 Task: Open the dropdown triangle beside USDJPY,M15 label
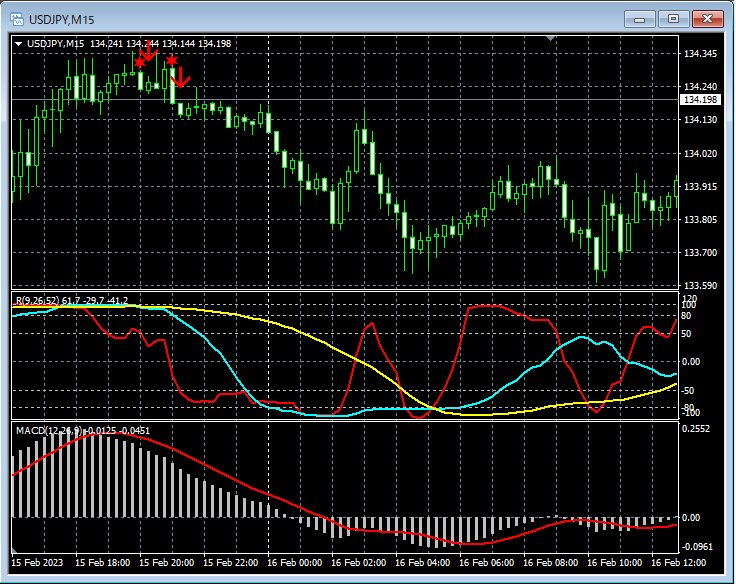point(19,43)
